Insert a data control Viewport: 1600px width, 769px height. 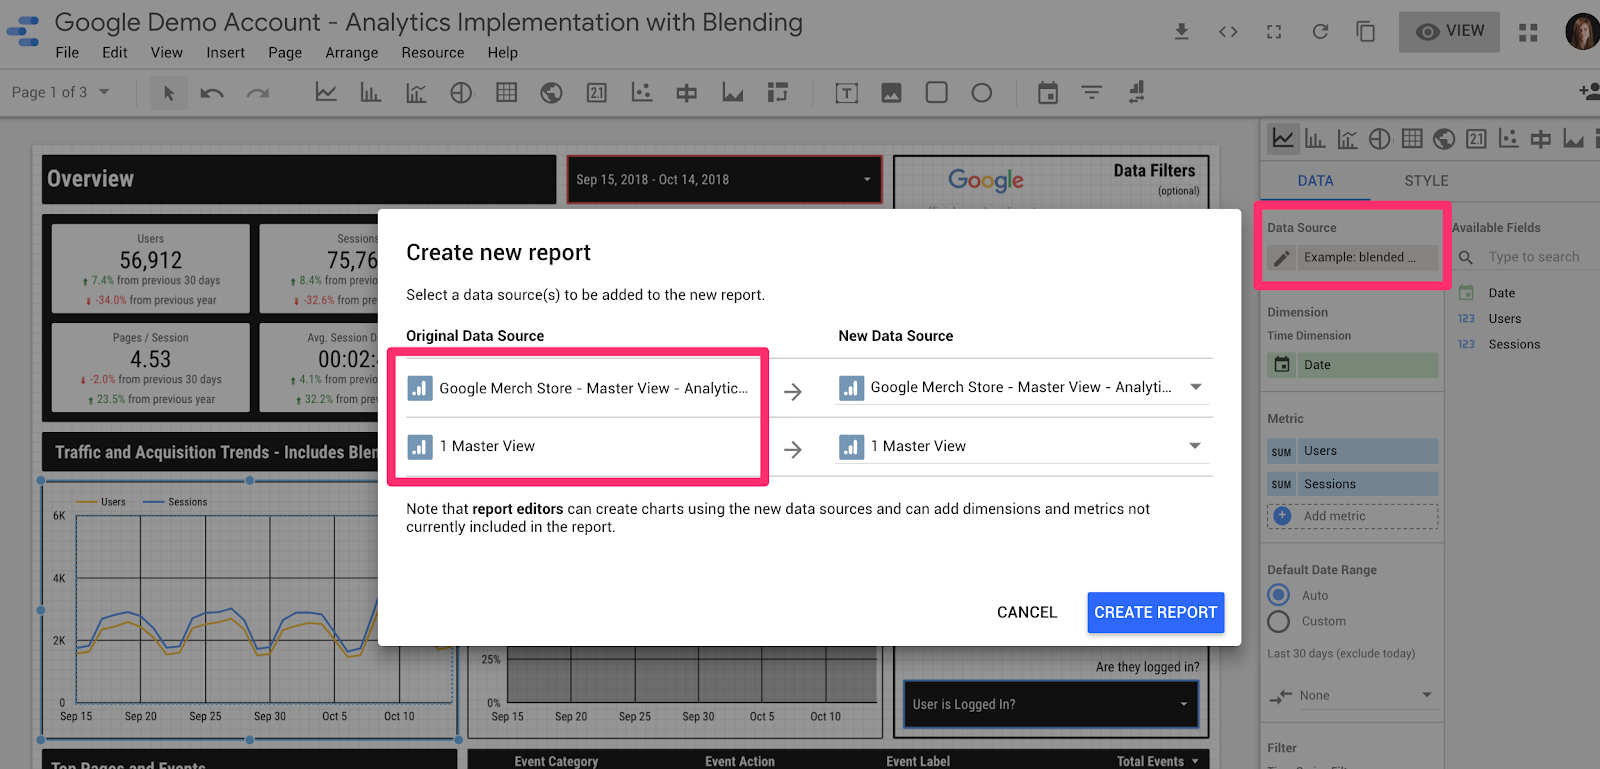click(x=1137, y=93)
